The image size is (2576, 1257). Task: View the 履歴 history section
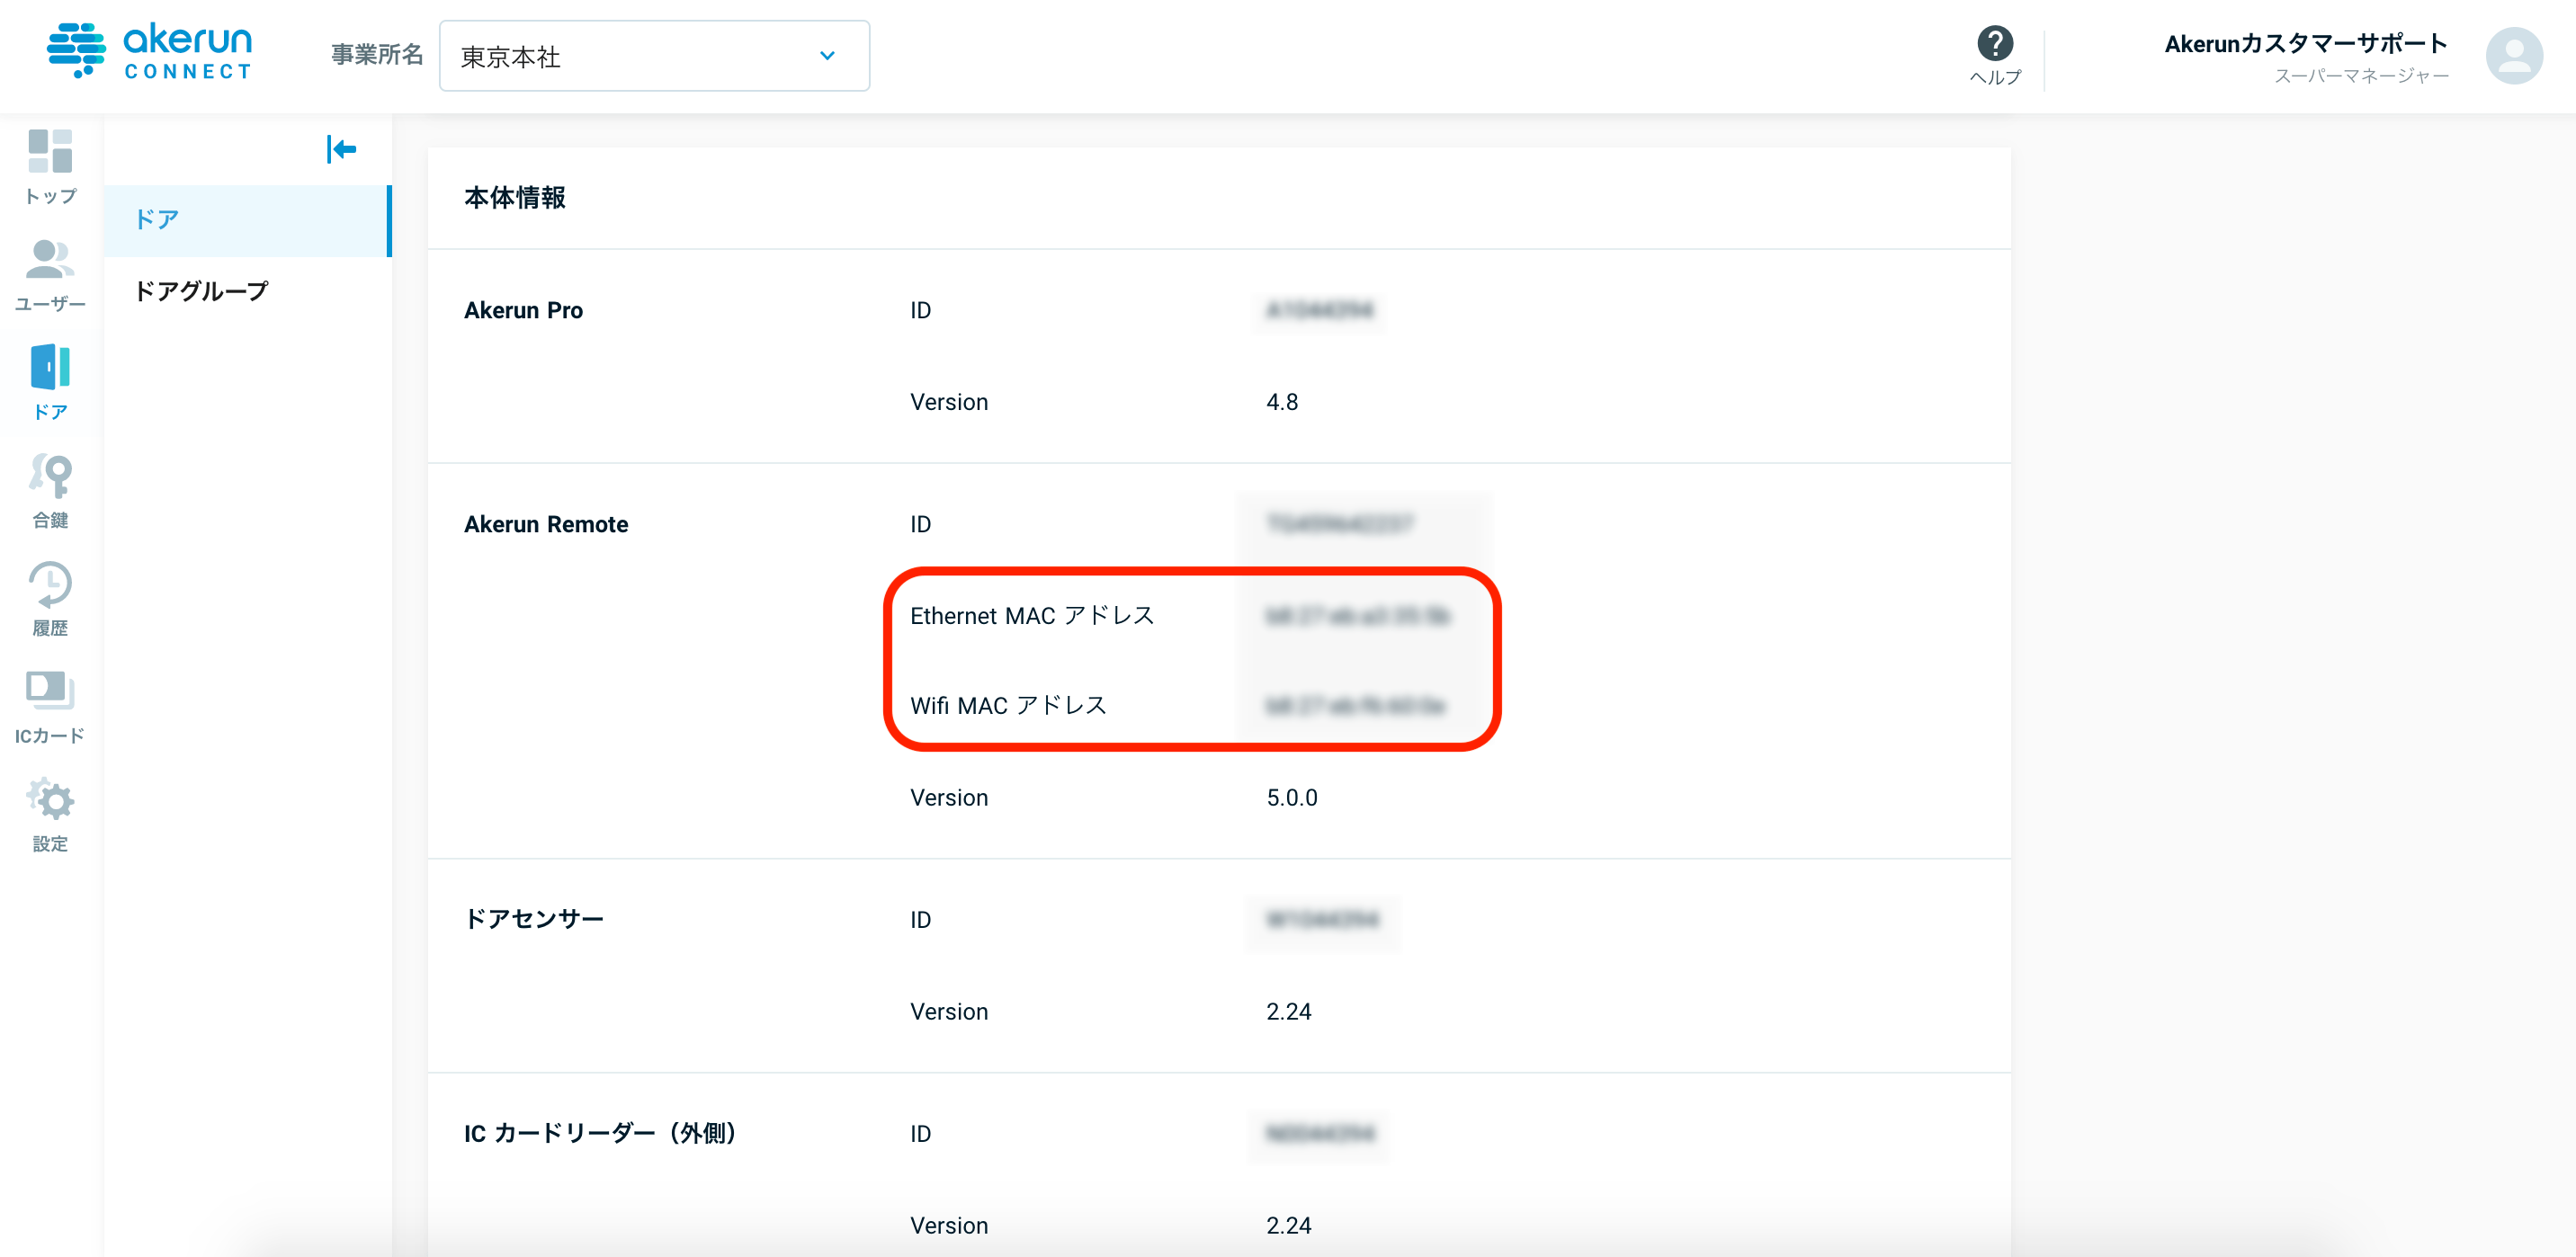coord(50,598)
